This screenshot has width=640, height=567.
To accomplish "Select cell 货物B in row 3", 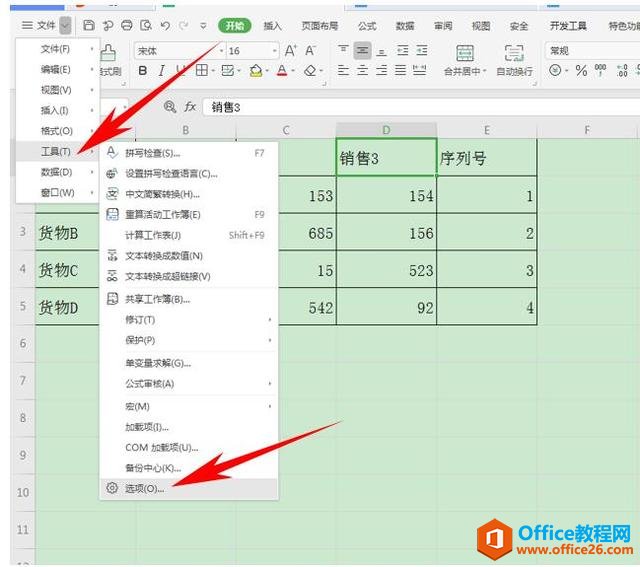I will coord(67,232).
